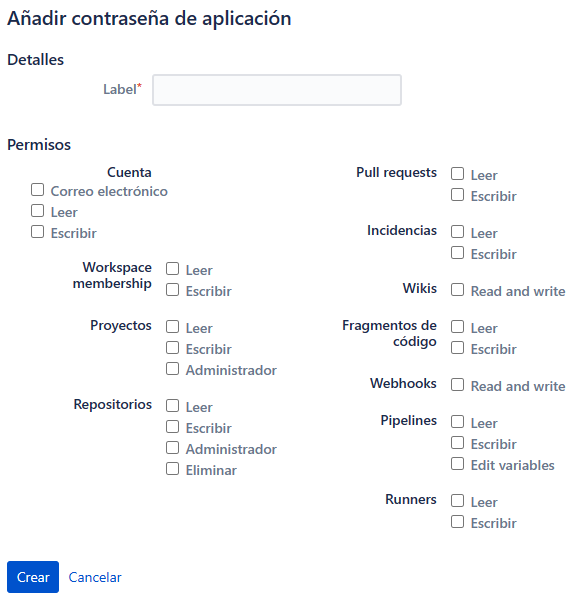Enable Leer permission for Proyectos
The width and height of the screenshot is (567, 613).
pos(172,327)
